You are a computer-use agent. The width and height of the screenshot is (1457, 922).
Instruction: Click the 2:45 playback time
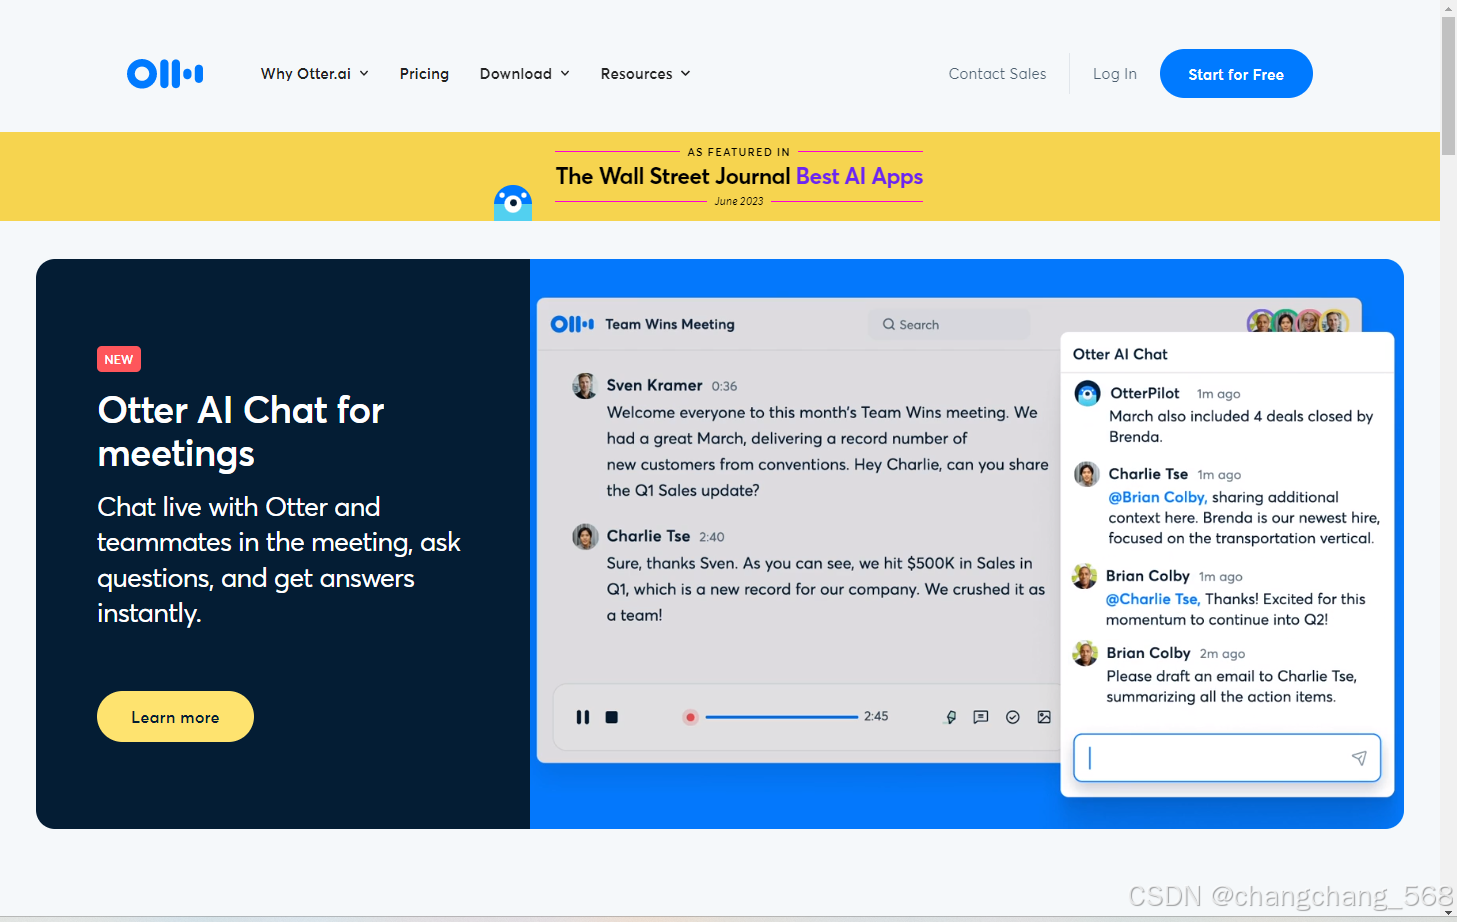point(876,716)
